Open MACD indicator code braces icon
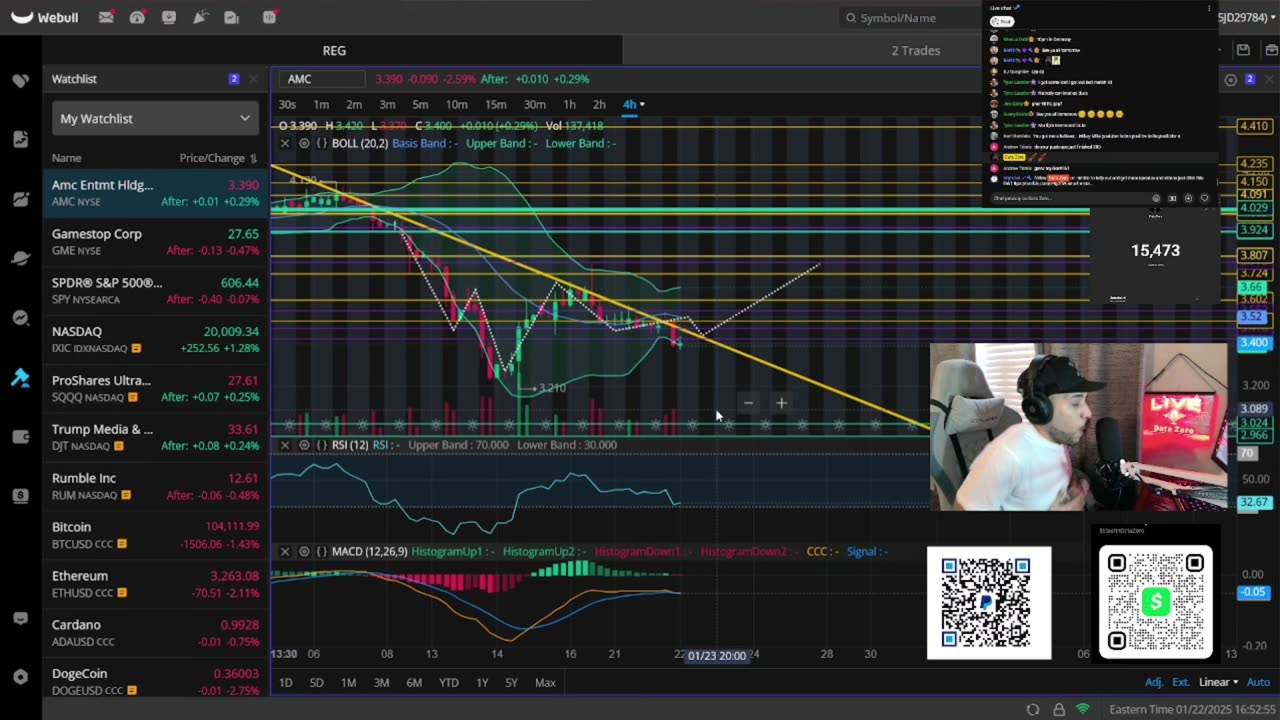 322,551
